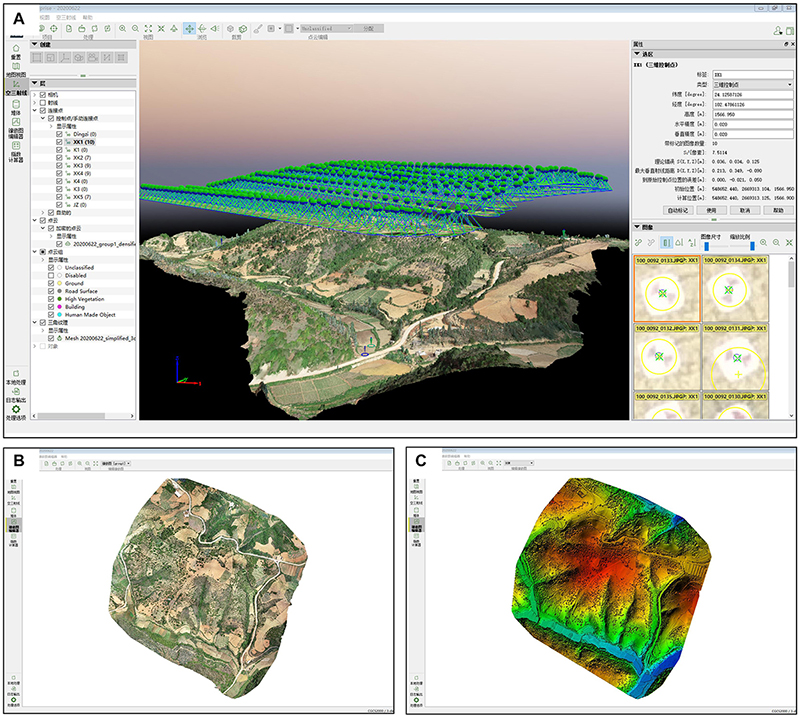Uncheck the Dingzi (0) control point
800x717 pixels.
tap(59, 134)
